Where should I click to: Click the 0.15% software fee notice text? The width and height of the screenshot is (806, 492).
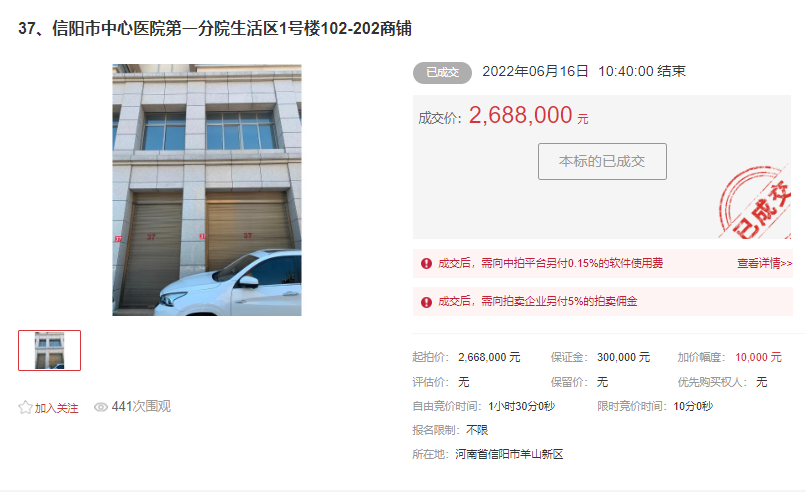click(550, 263)
